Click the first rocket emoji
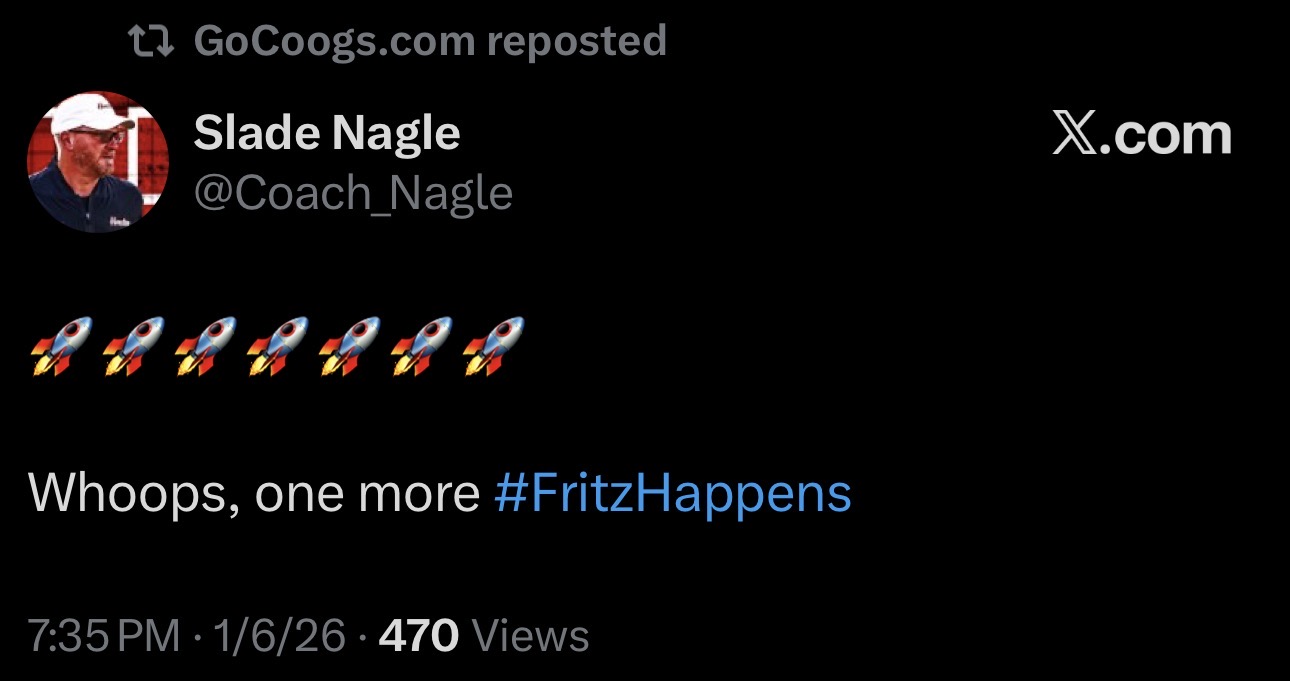Viewport: 1290px width, 681px height. (x=61, y=346)
